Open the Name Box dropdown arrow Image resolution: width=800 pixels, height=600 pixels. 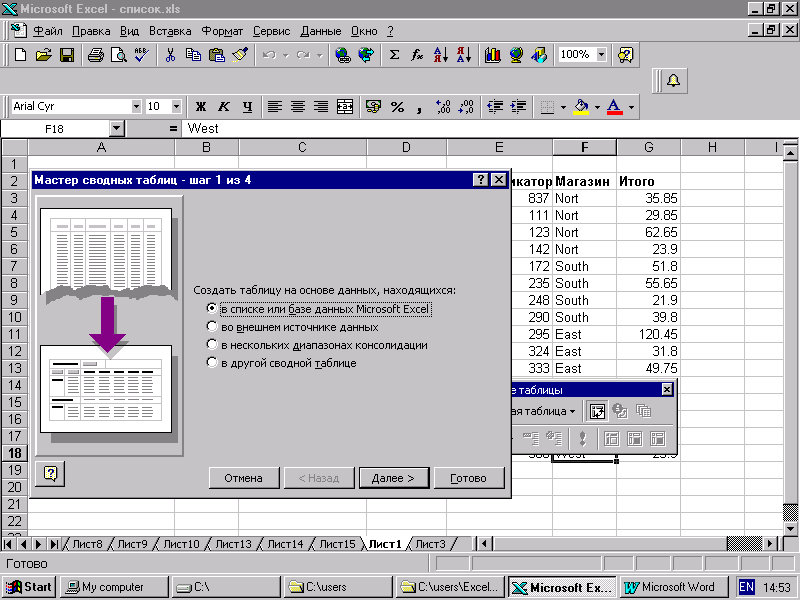(117, 129)
